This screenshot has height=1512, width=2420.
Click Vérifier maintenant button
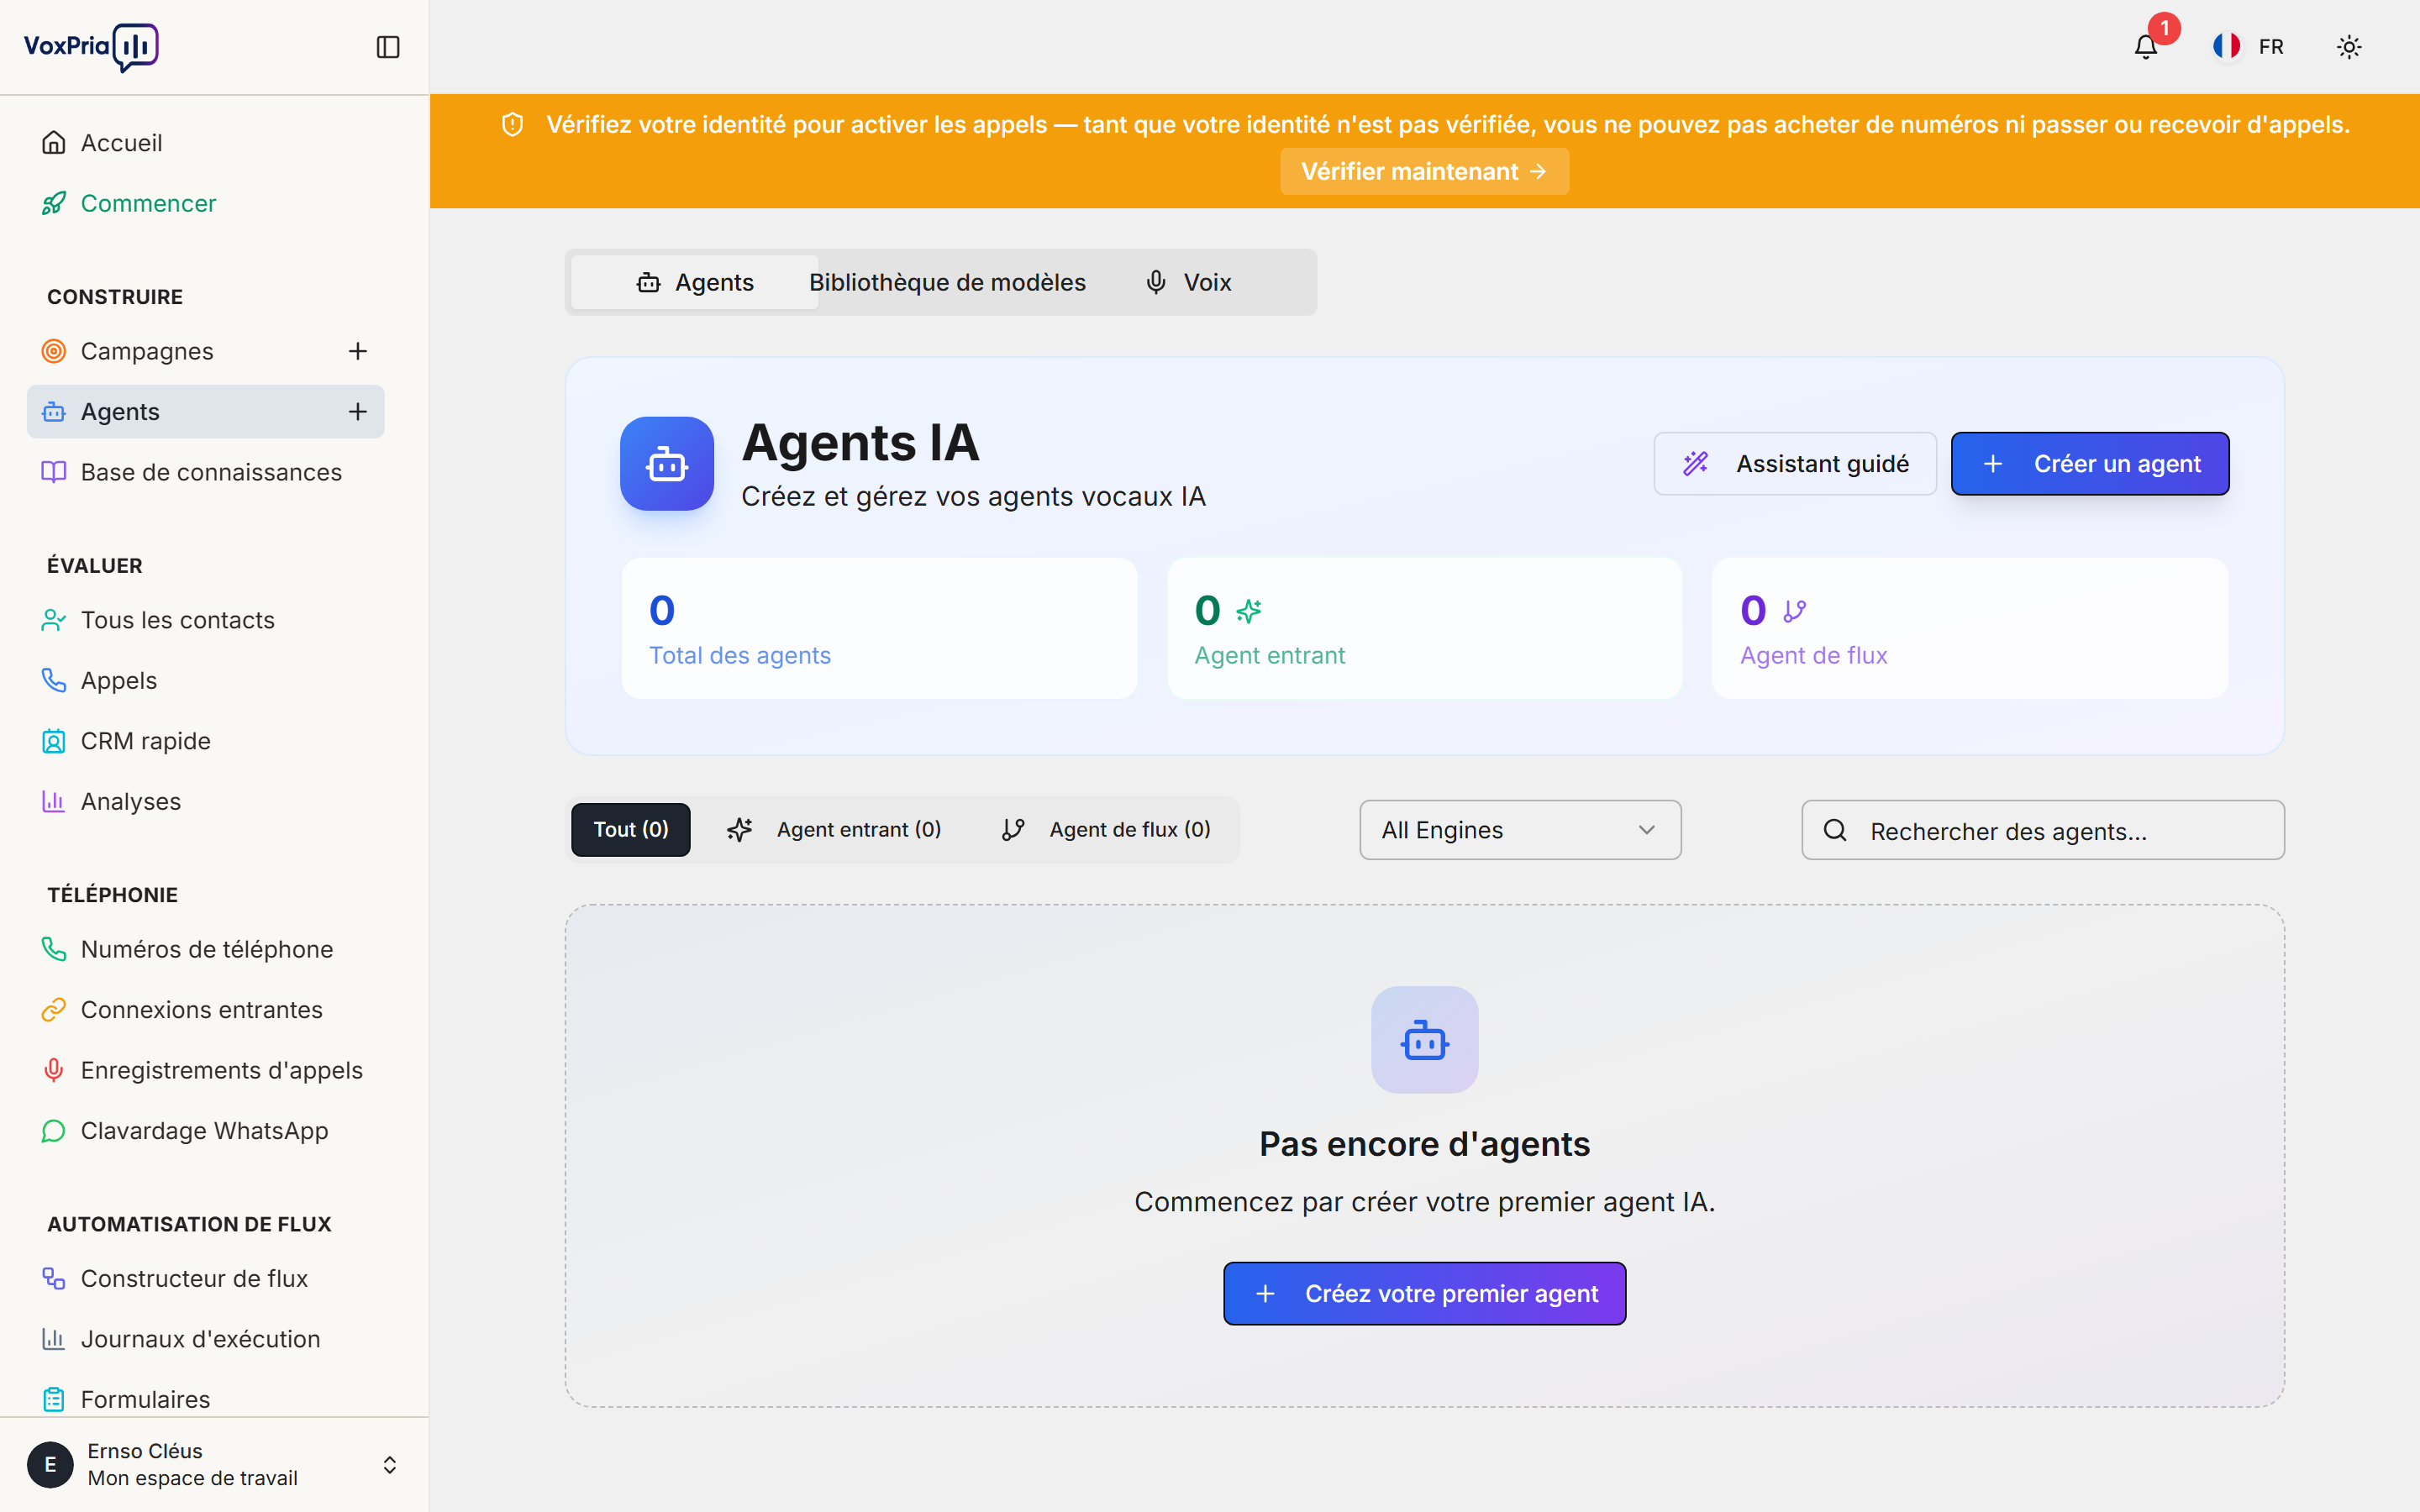(1424, 171)
